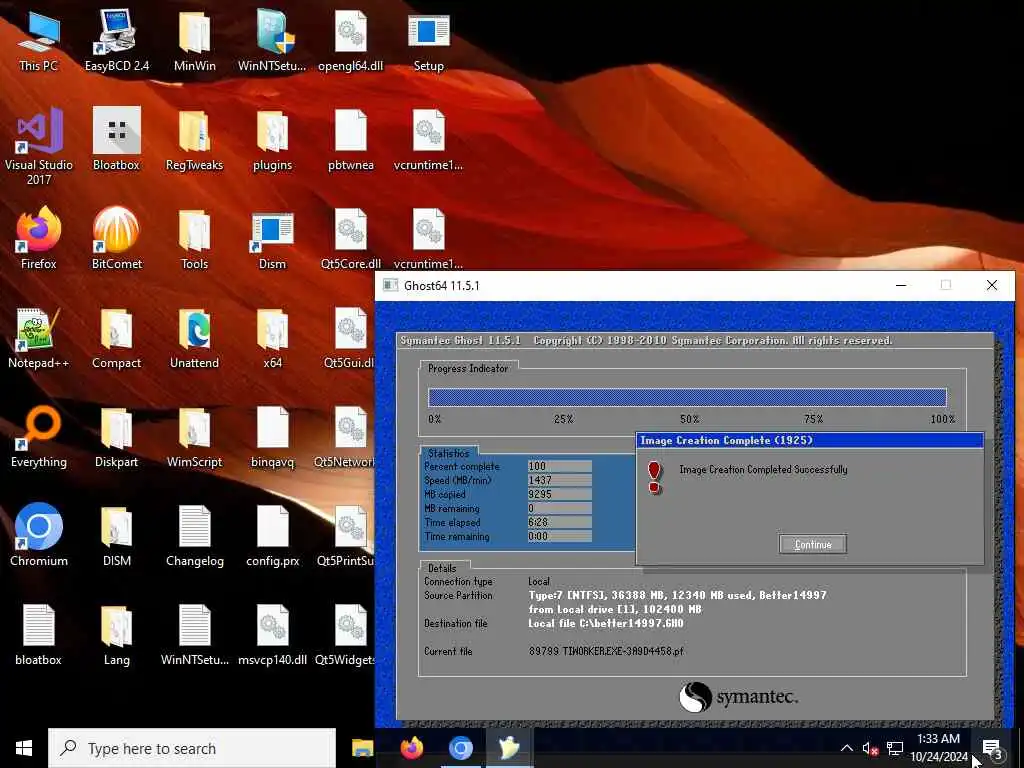
Task: Click the muted volume tray icon
Action: click(x=870, y=748)
